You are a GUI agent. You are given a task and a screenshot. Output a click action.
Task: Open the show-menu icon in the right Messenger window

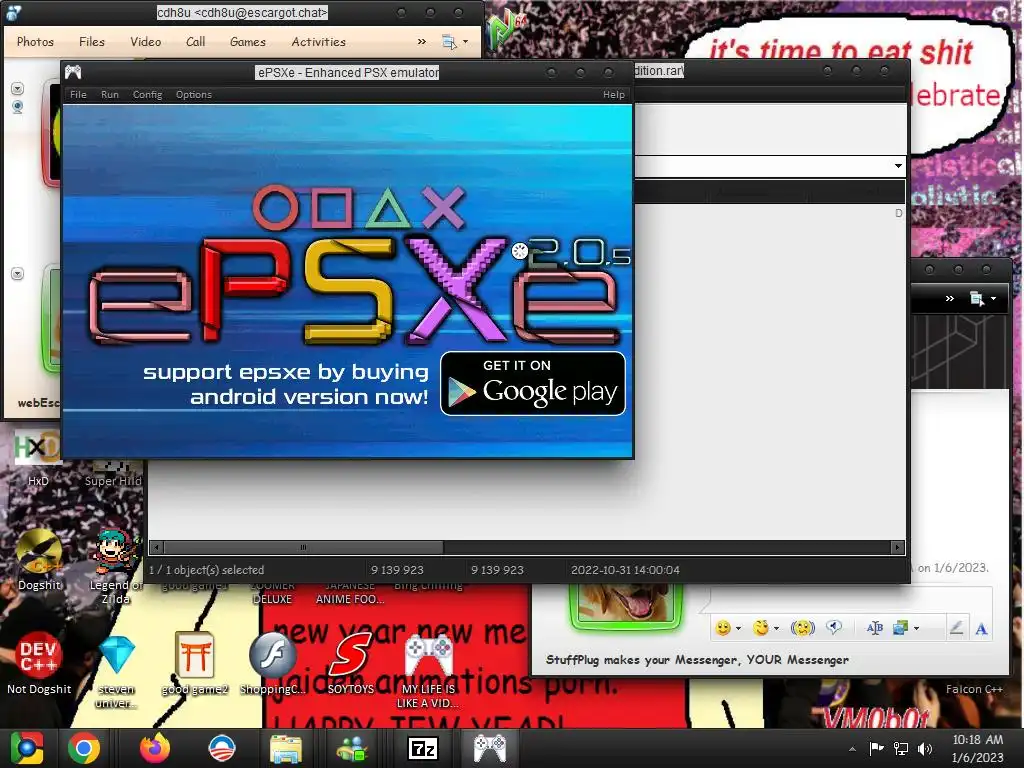976,298
